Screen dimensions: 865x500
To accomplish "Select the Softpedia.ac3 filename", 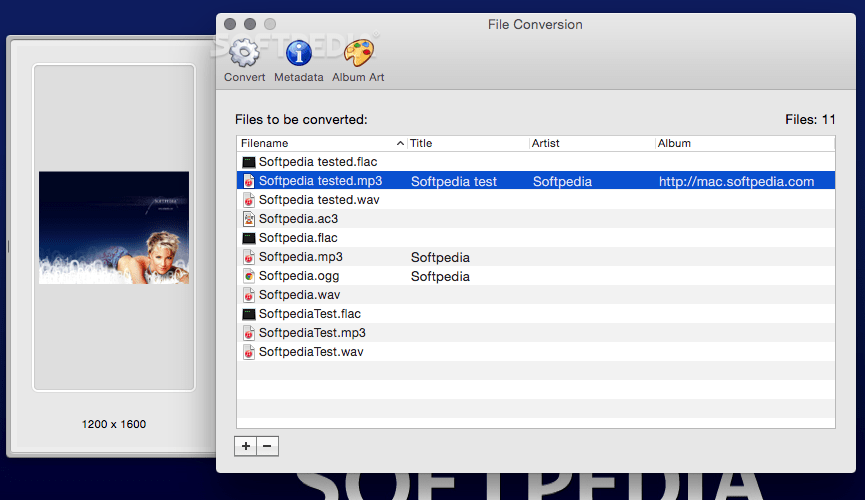I will point(298,219).
